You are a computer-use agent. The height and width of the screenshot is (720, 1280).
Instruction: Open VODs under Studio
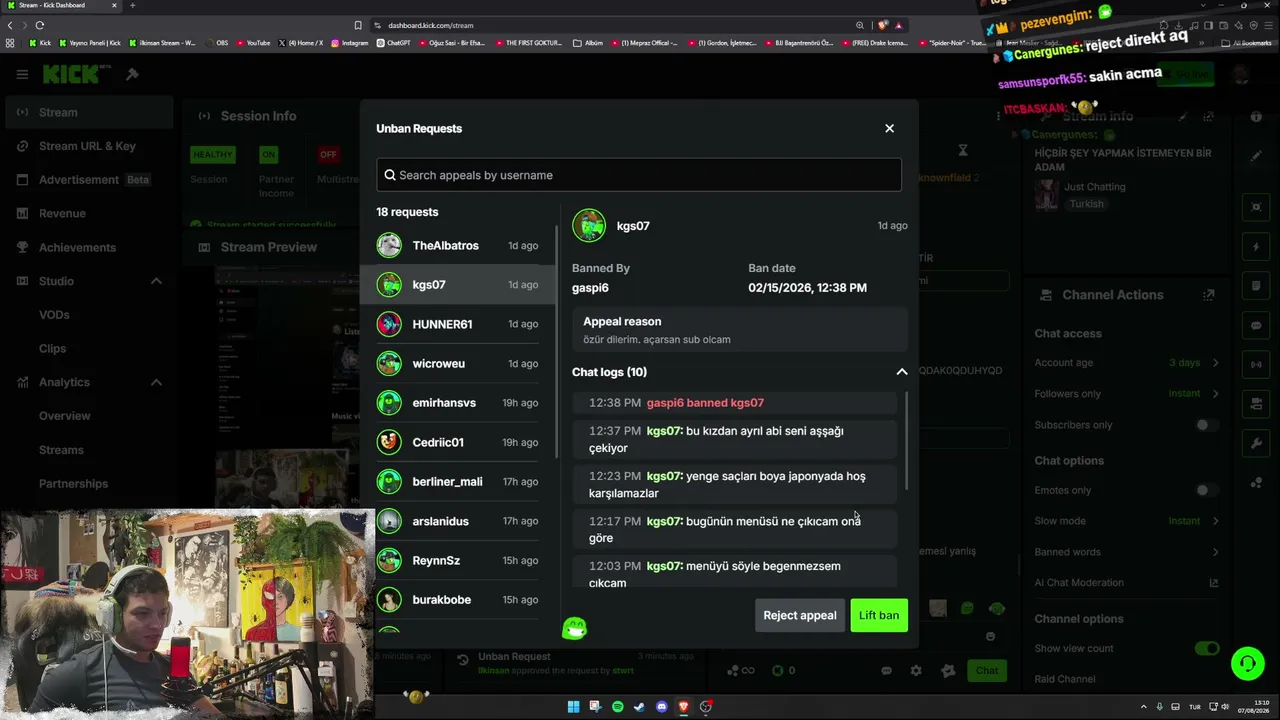click(54, 315)
